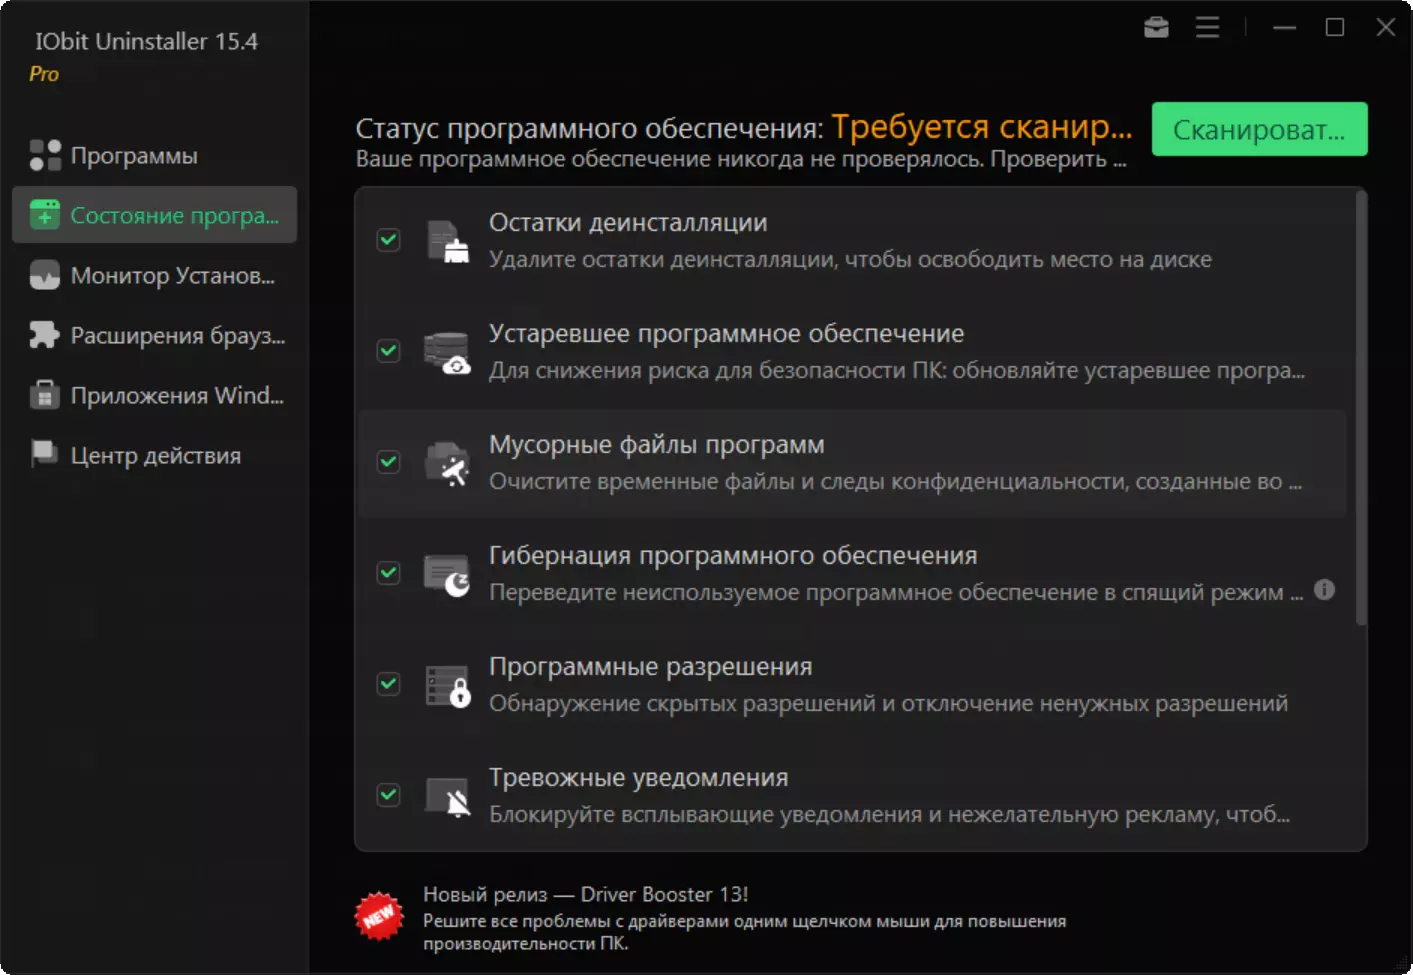Uncheck the Тревожные уведомления checkbox
1413x975 pixels.
[388, 795]
